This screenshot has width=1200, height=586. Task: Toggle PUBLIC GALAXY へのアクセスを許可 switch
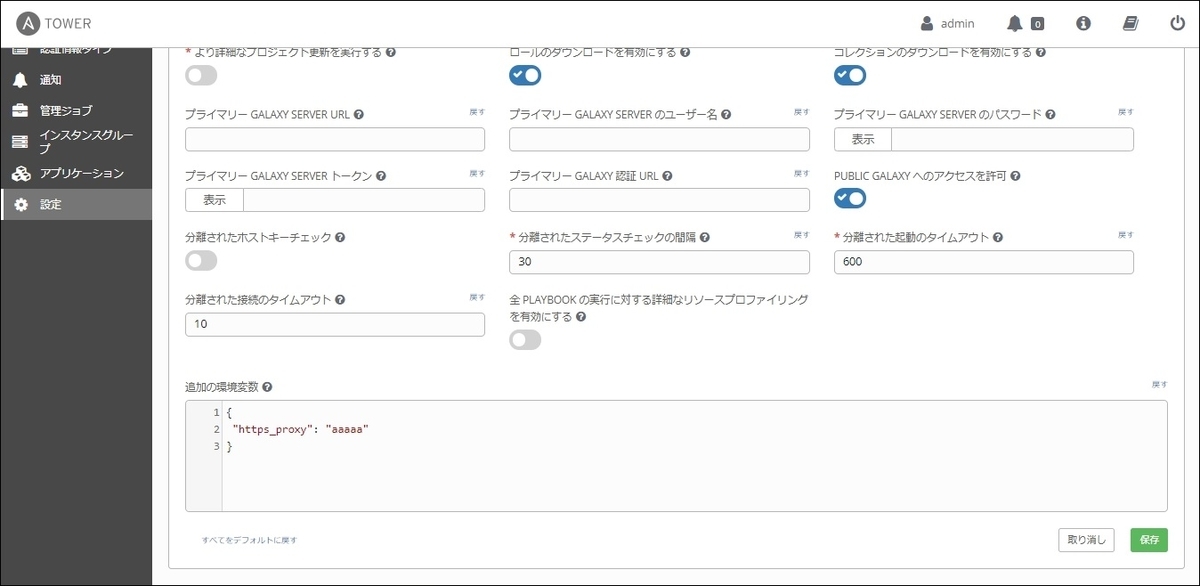click(850, 199)
